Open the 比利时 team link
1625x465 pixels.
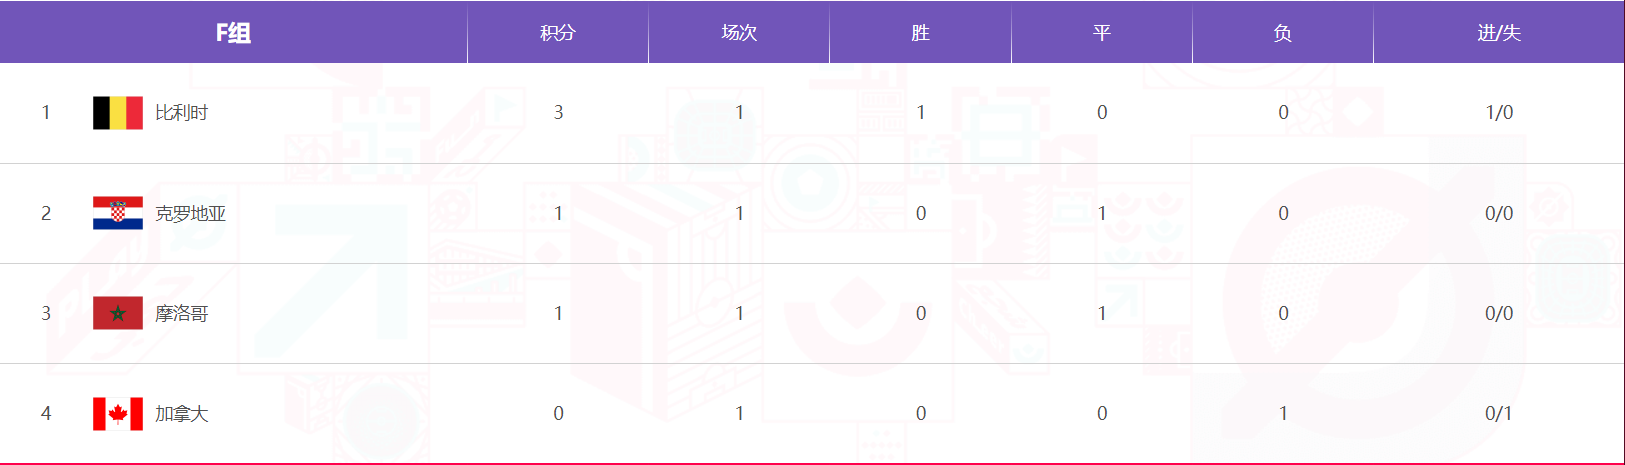(181, 113)
